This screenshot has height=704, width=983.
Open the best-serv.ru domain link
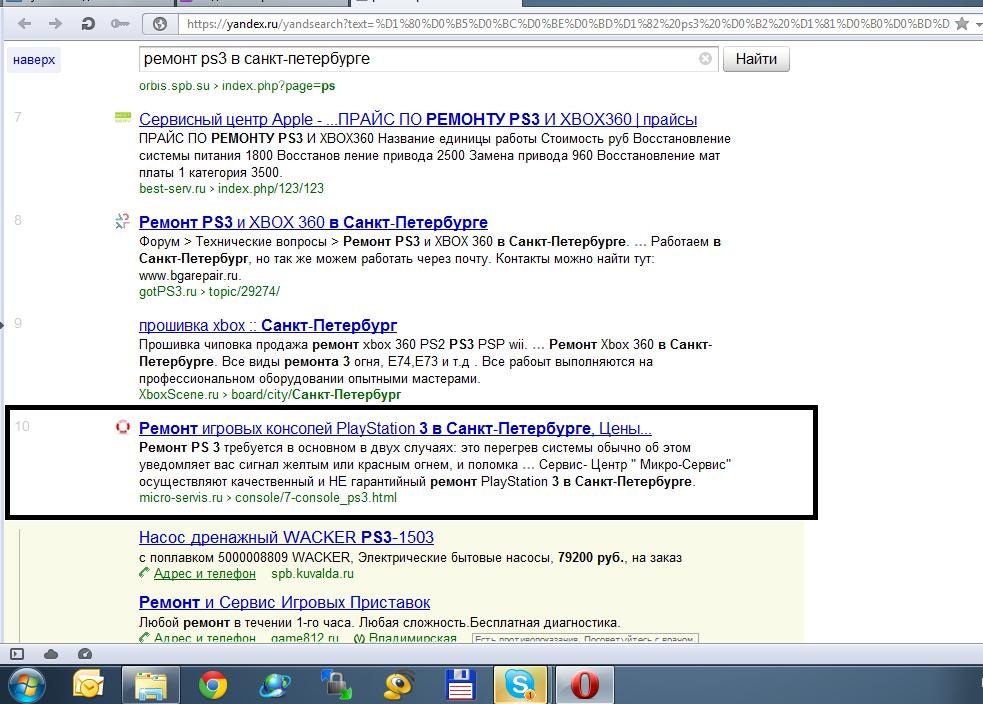(172, 188)
